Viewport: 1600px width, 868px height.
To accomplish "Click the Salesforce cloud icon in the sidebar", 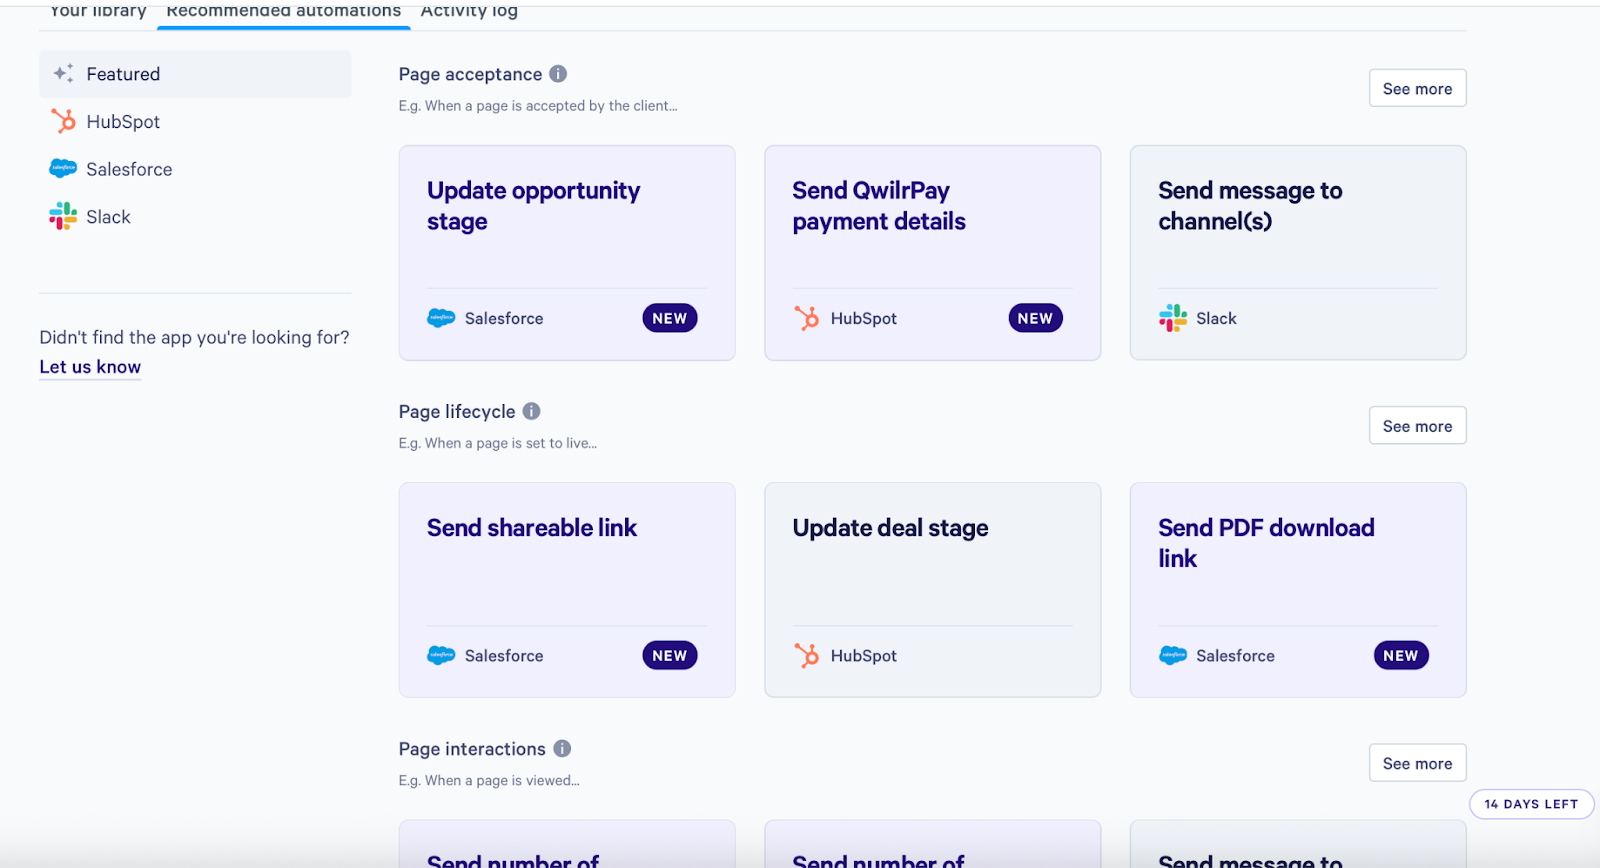I will point(63,169).
